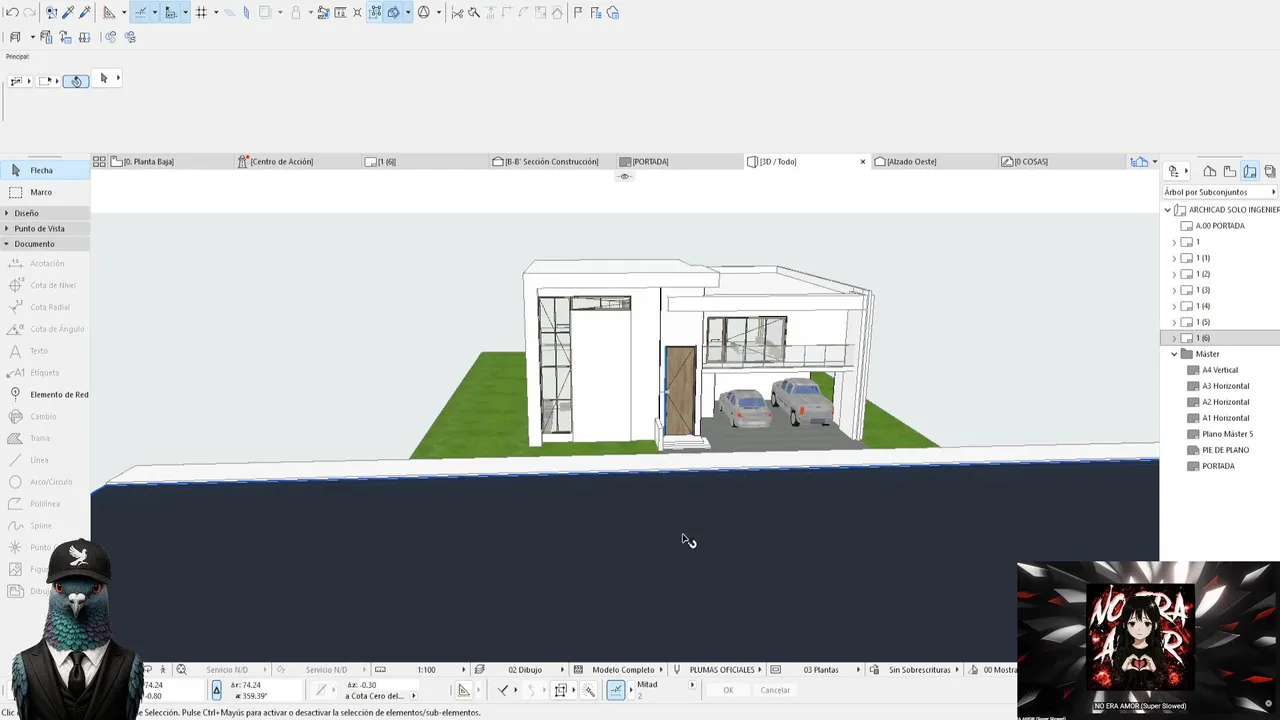Select the Arco/Círculo tool
1280x720 pixels.
45,482
